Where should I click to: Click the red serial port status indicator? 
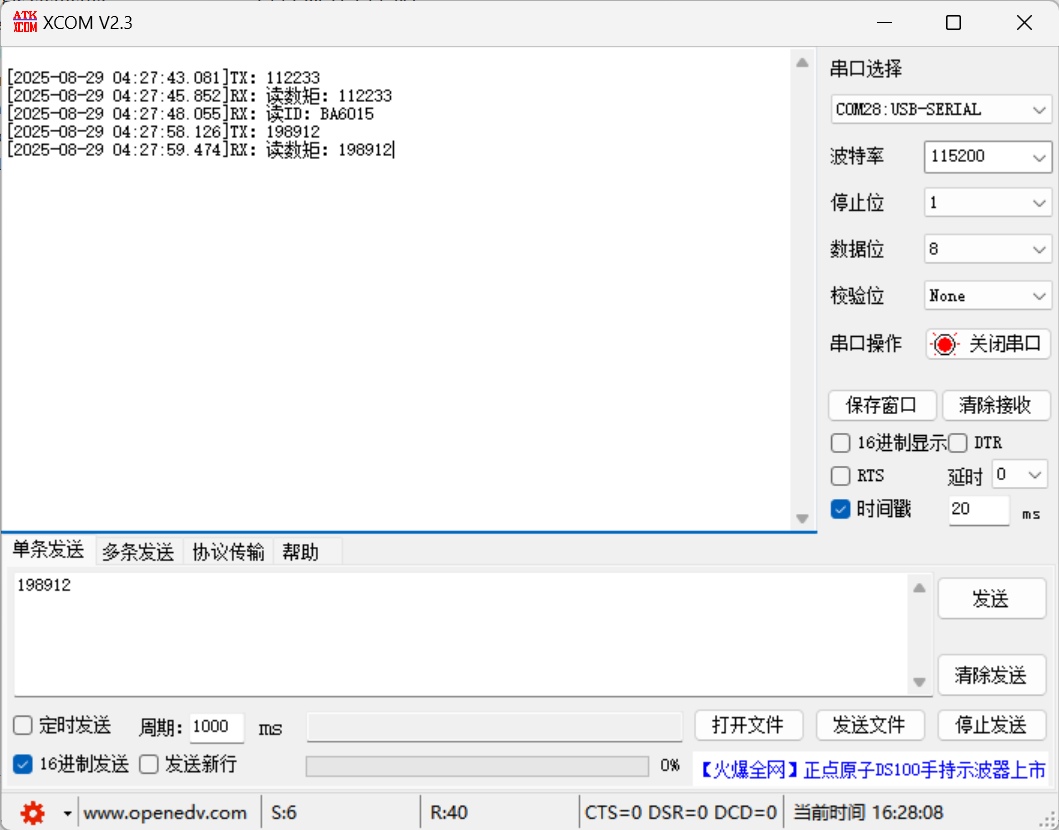point(944,344)
